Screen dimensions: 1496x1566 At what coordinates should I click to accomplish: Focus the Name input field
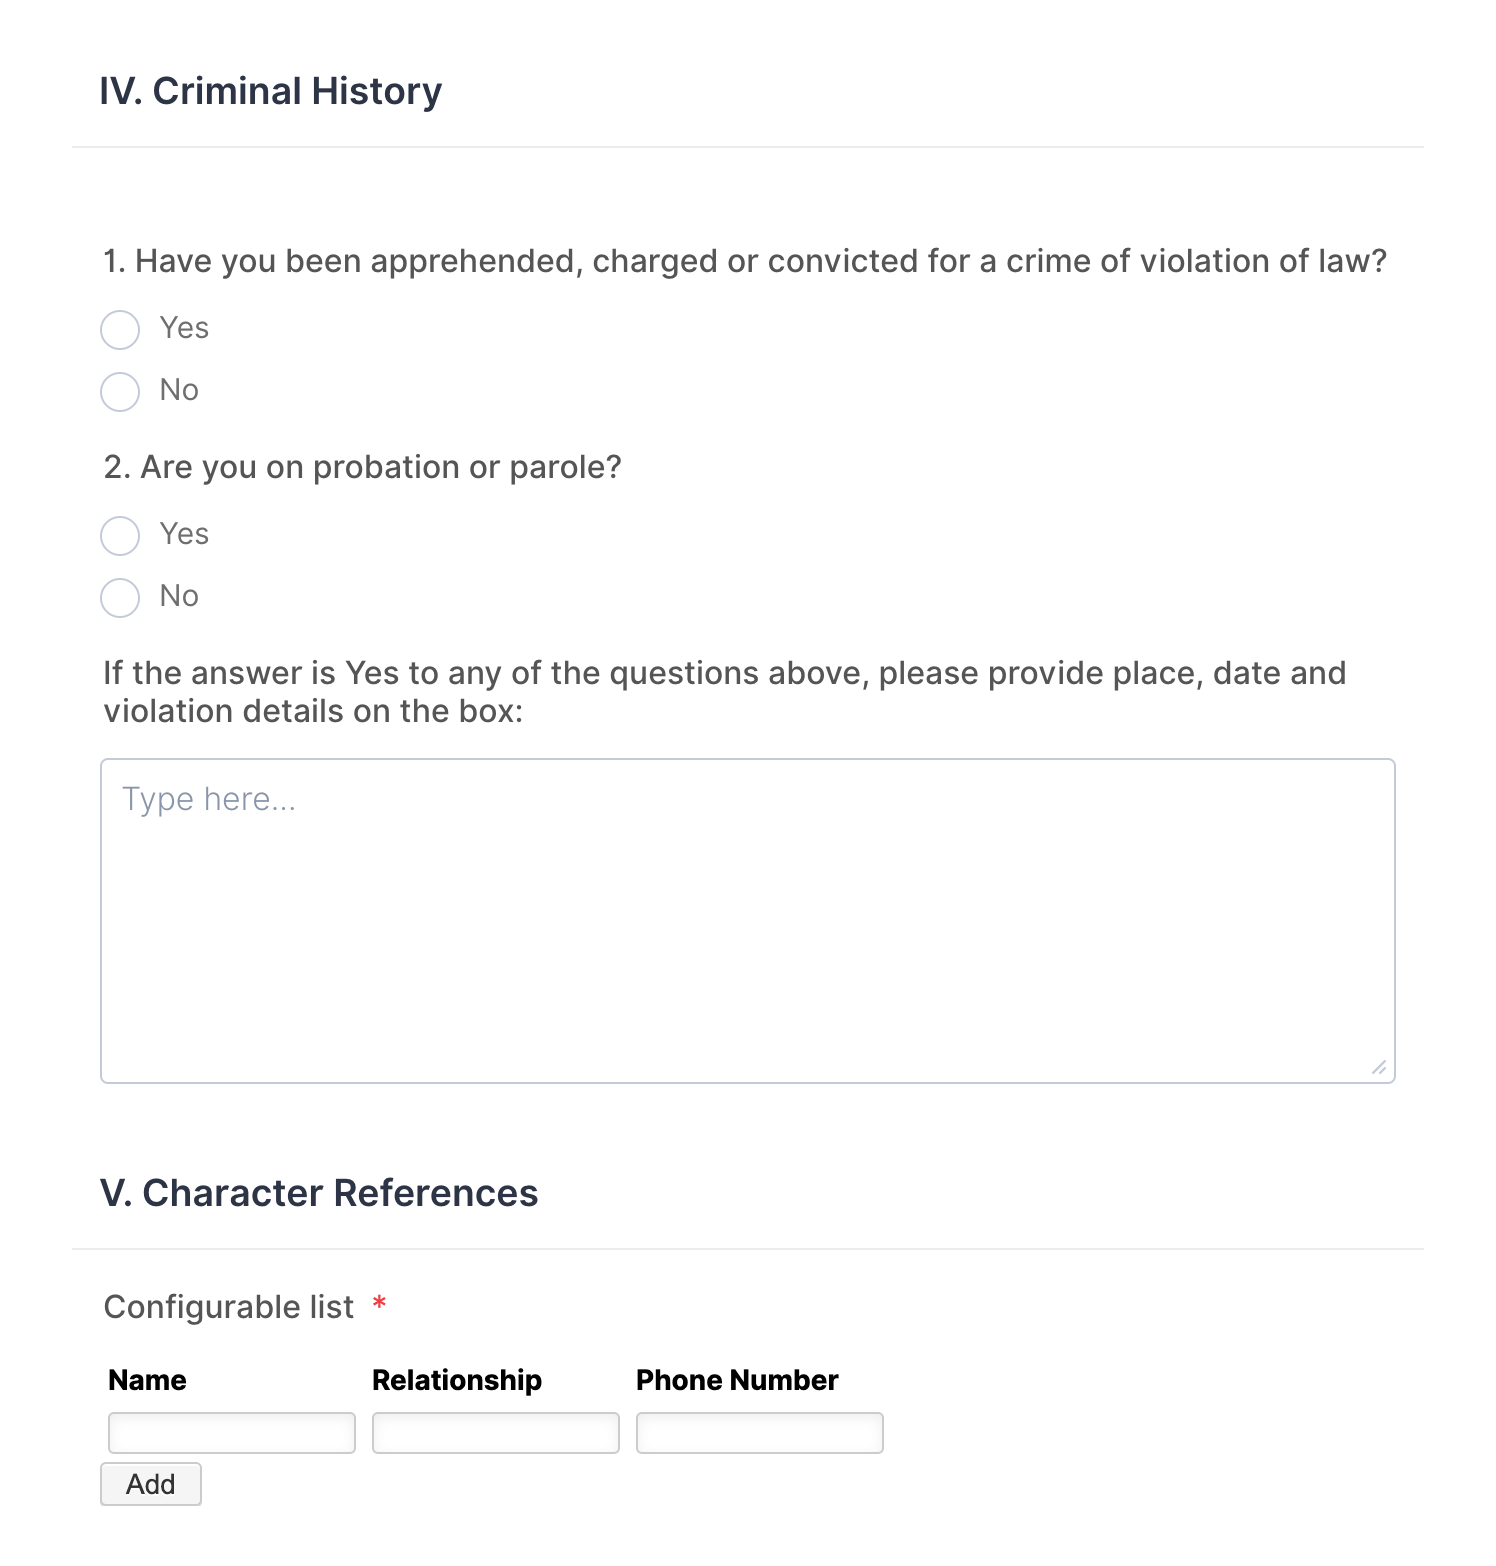[232, 1433]
